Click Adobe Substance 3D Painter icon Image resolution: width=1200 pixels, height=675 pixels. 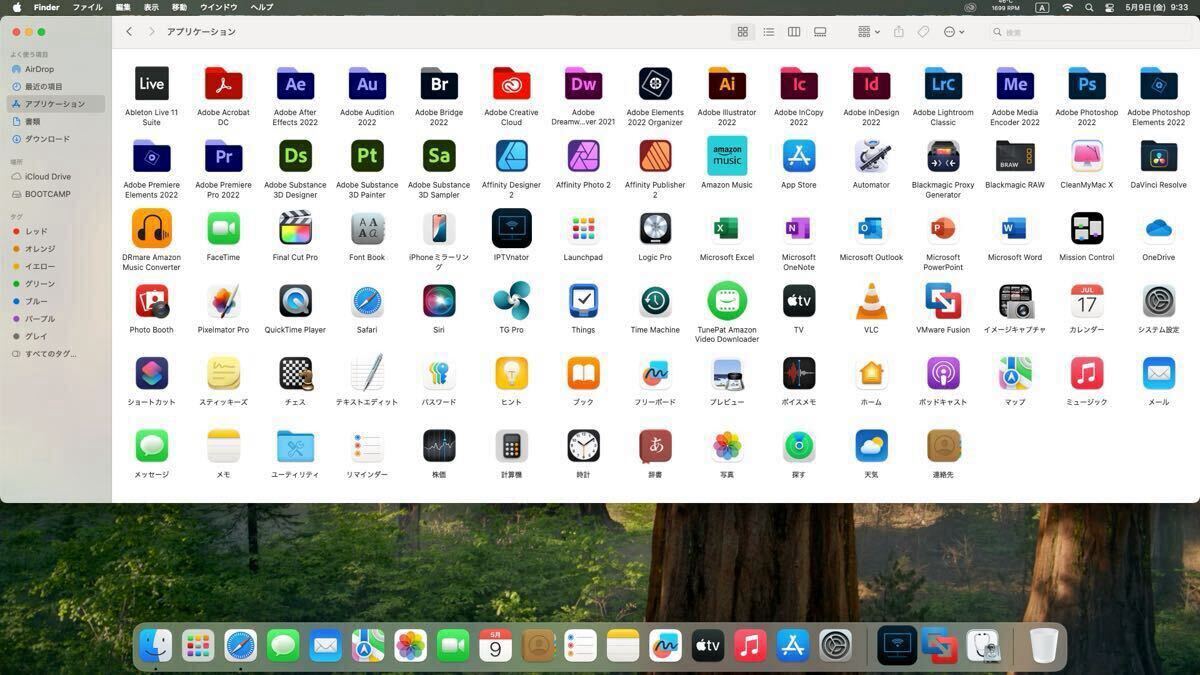(x=367, y=157)
